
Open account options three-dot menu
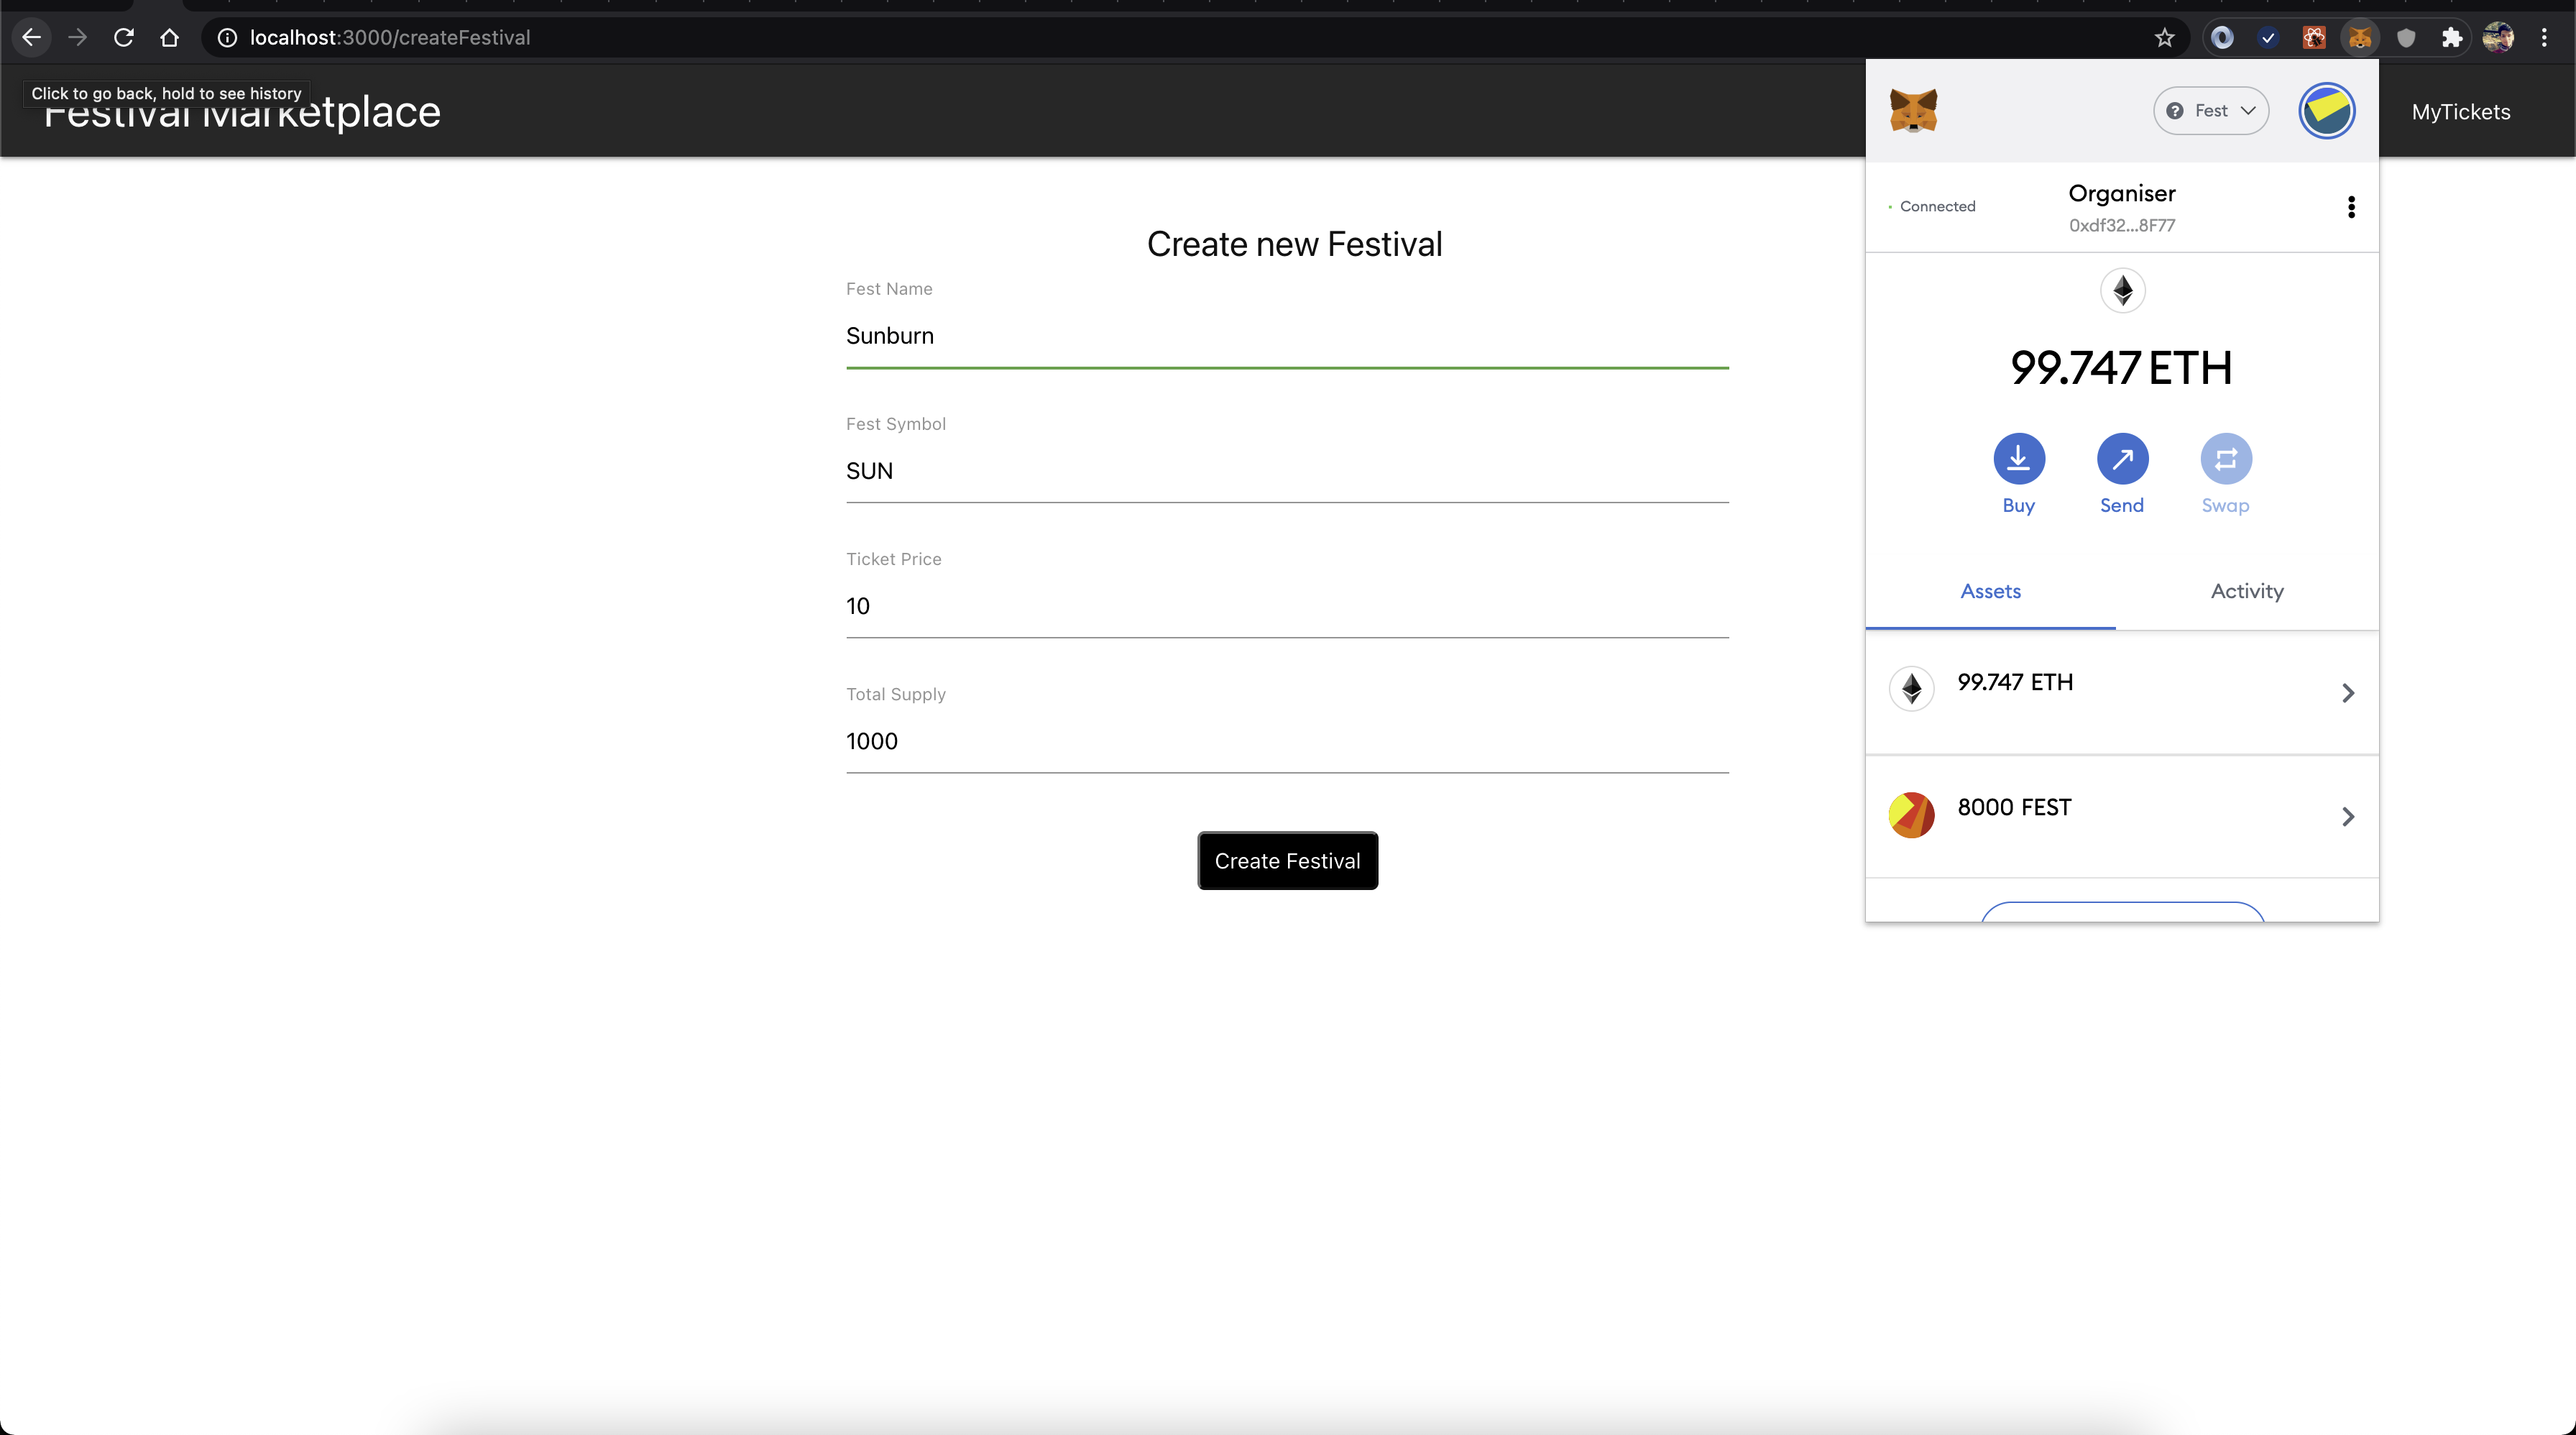tap(2351, 207)
